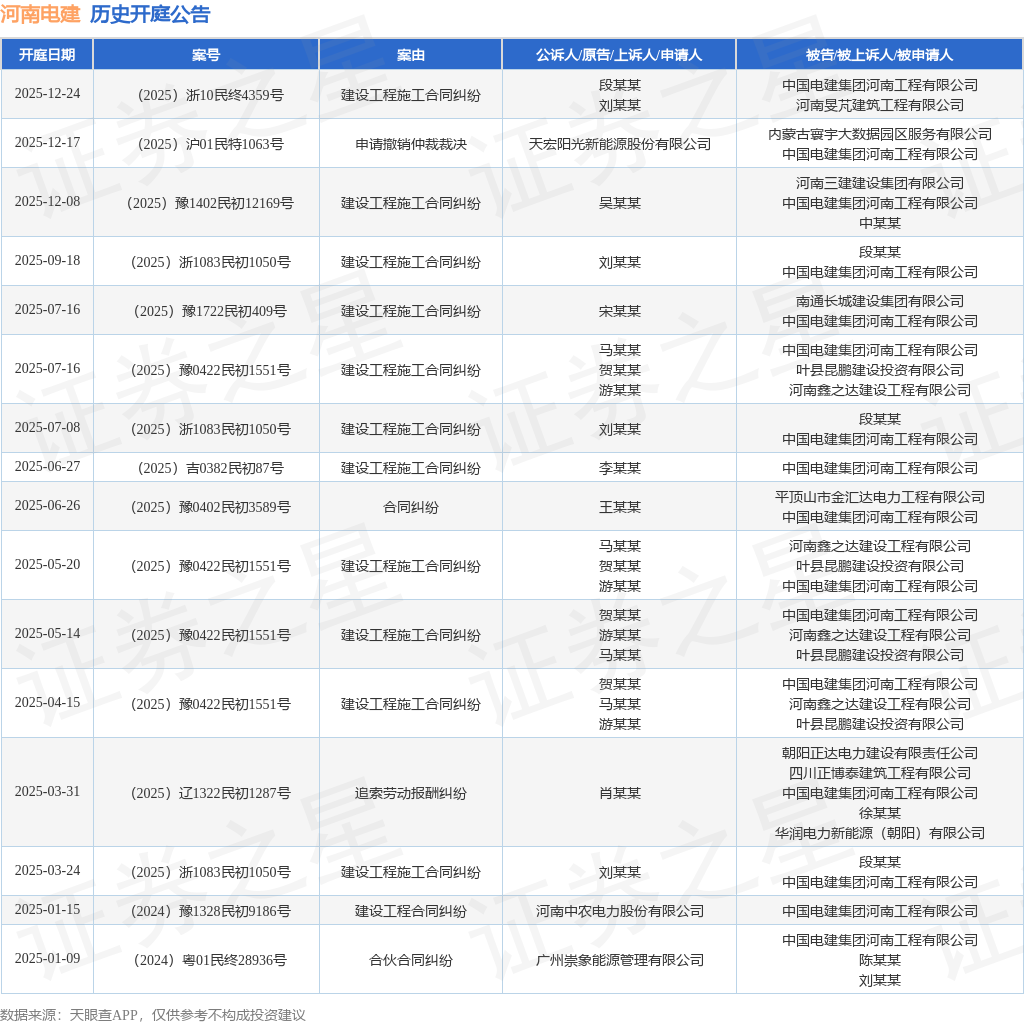
Task: Click defendant 内蒙古寰宇大数据园区服务有限公司
Action: (880, 135)
